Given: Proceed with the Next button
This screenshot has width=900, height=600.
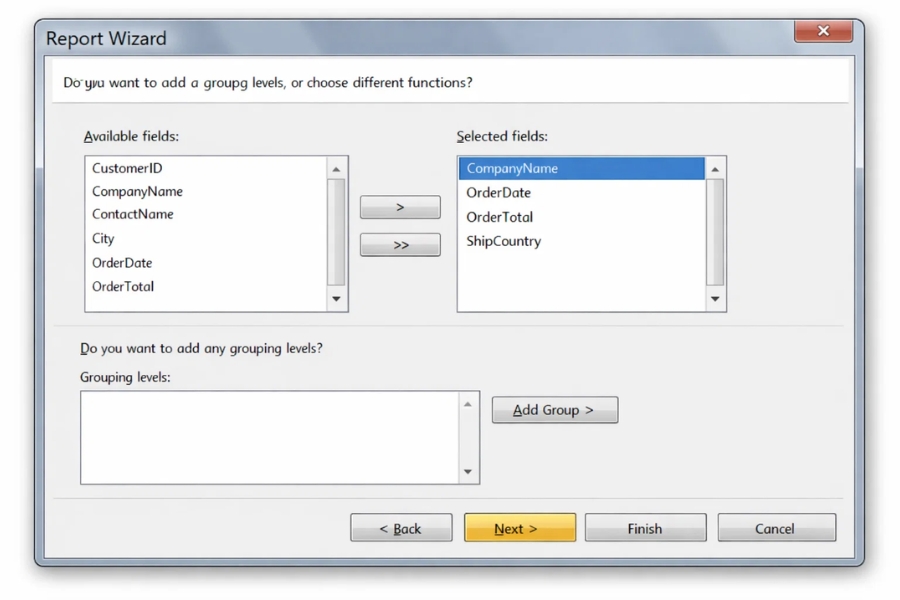Looking at the screenshot, I should tap(519, 528).
